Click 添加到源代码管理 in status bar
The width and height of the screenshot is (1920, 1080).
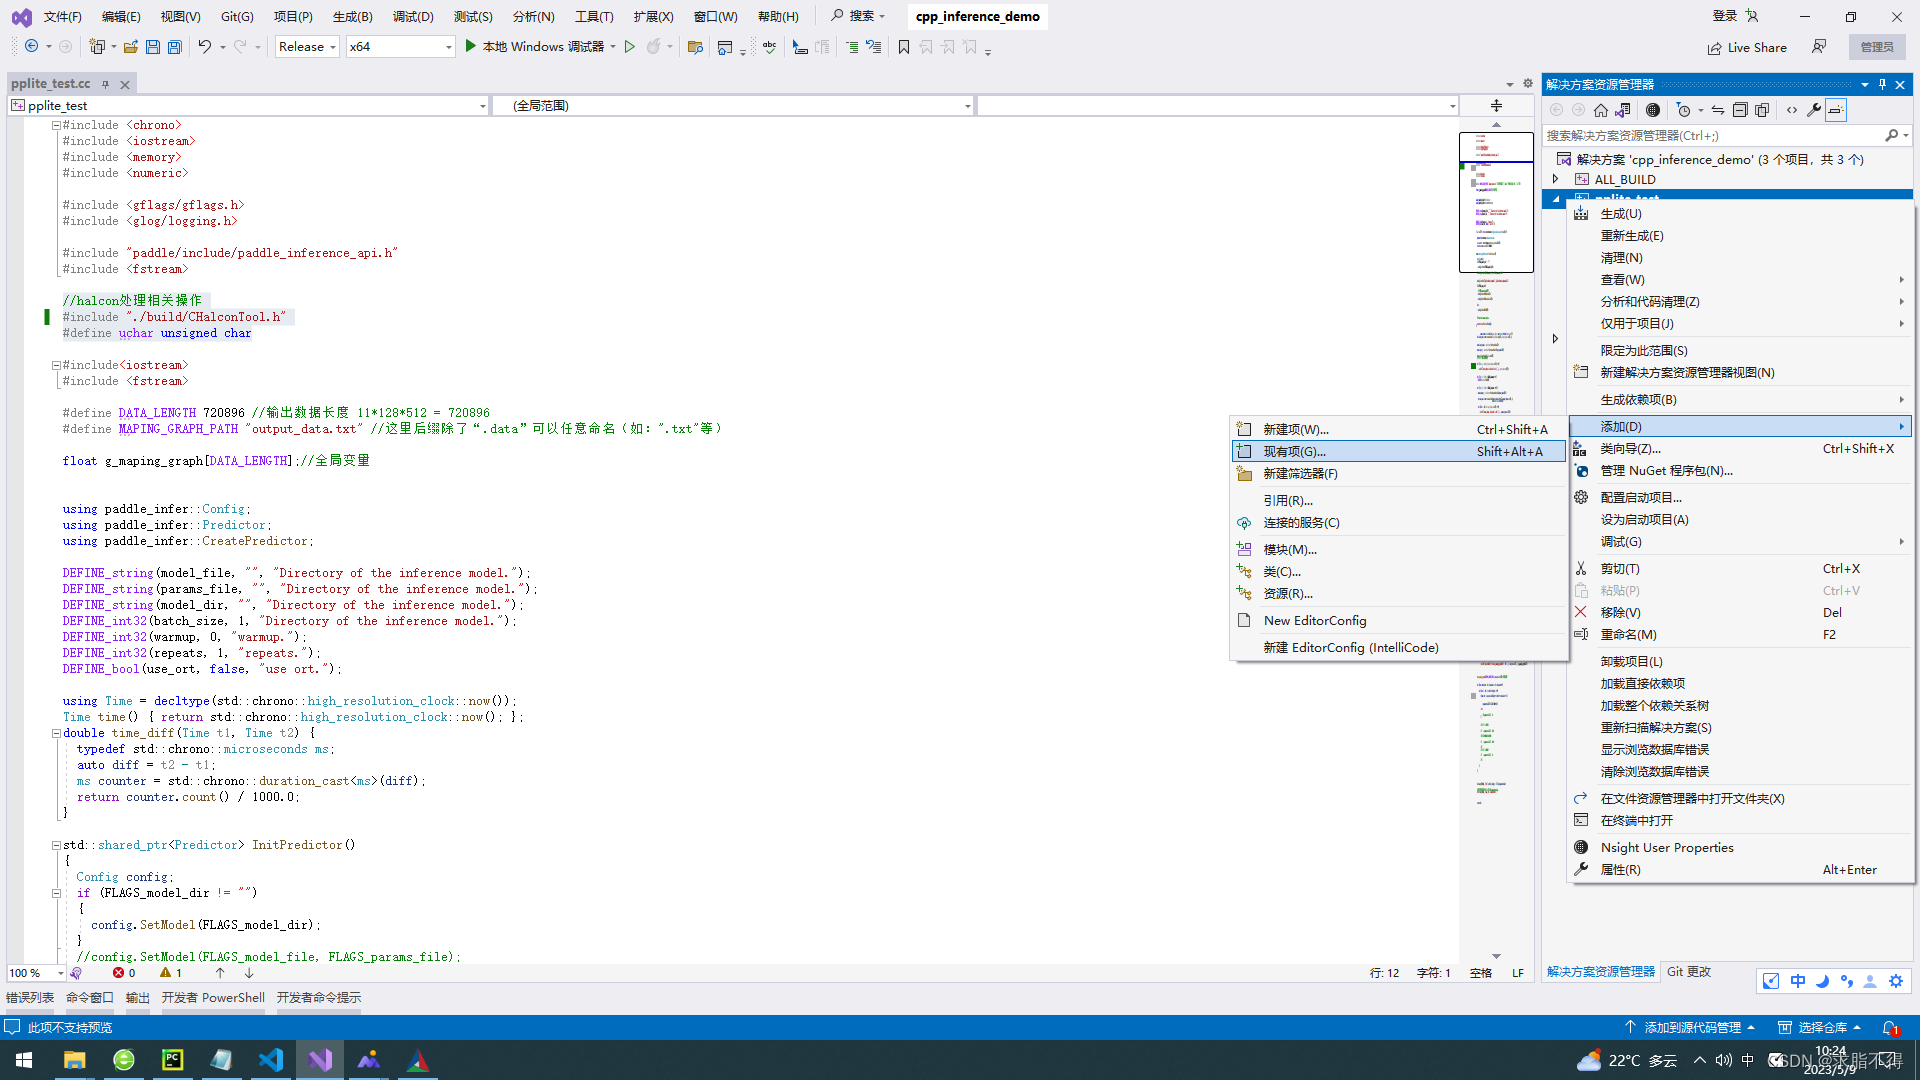coord(1692,1027)
